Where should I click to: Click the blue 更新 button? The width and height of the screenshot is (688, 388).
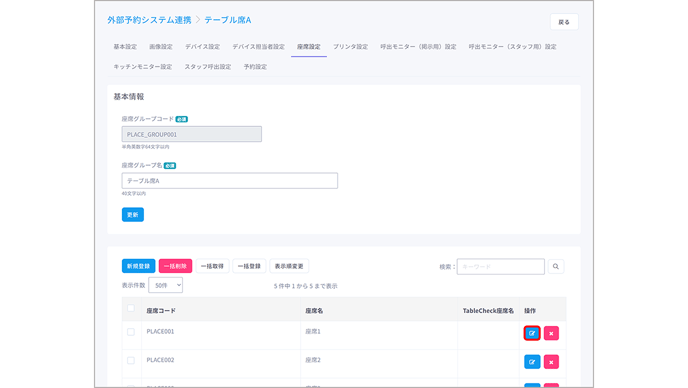pos(133,215)
